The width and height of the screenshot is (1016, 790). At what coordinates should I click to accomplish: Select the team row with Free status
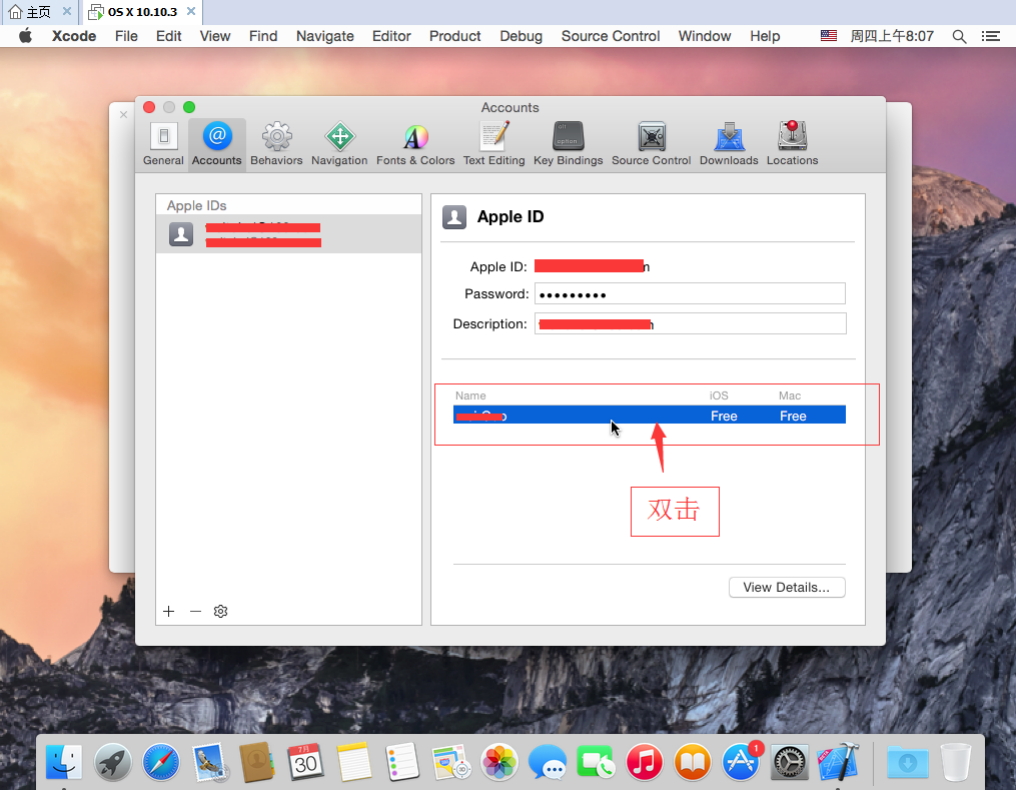pyautogui.click(x=649, y=415)
